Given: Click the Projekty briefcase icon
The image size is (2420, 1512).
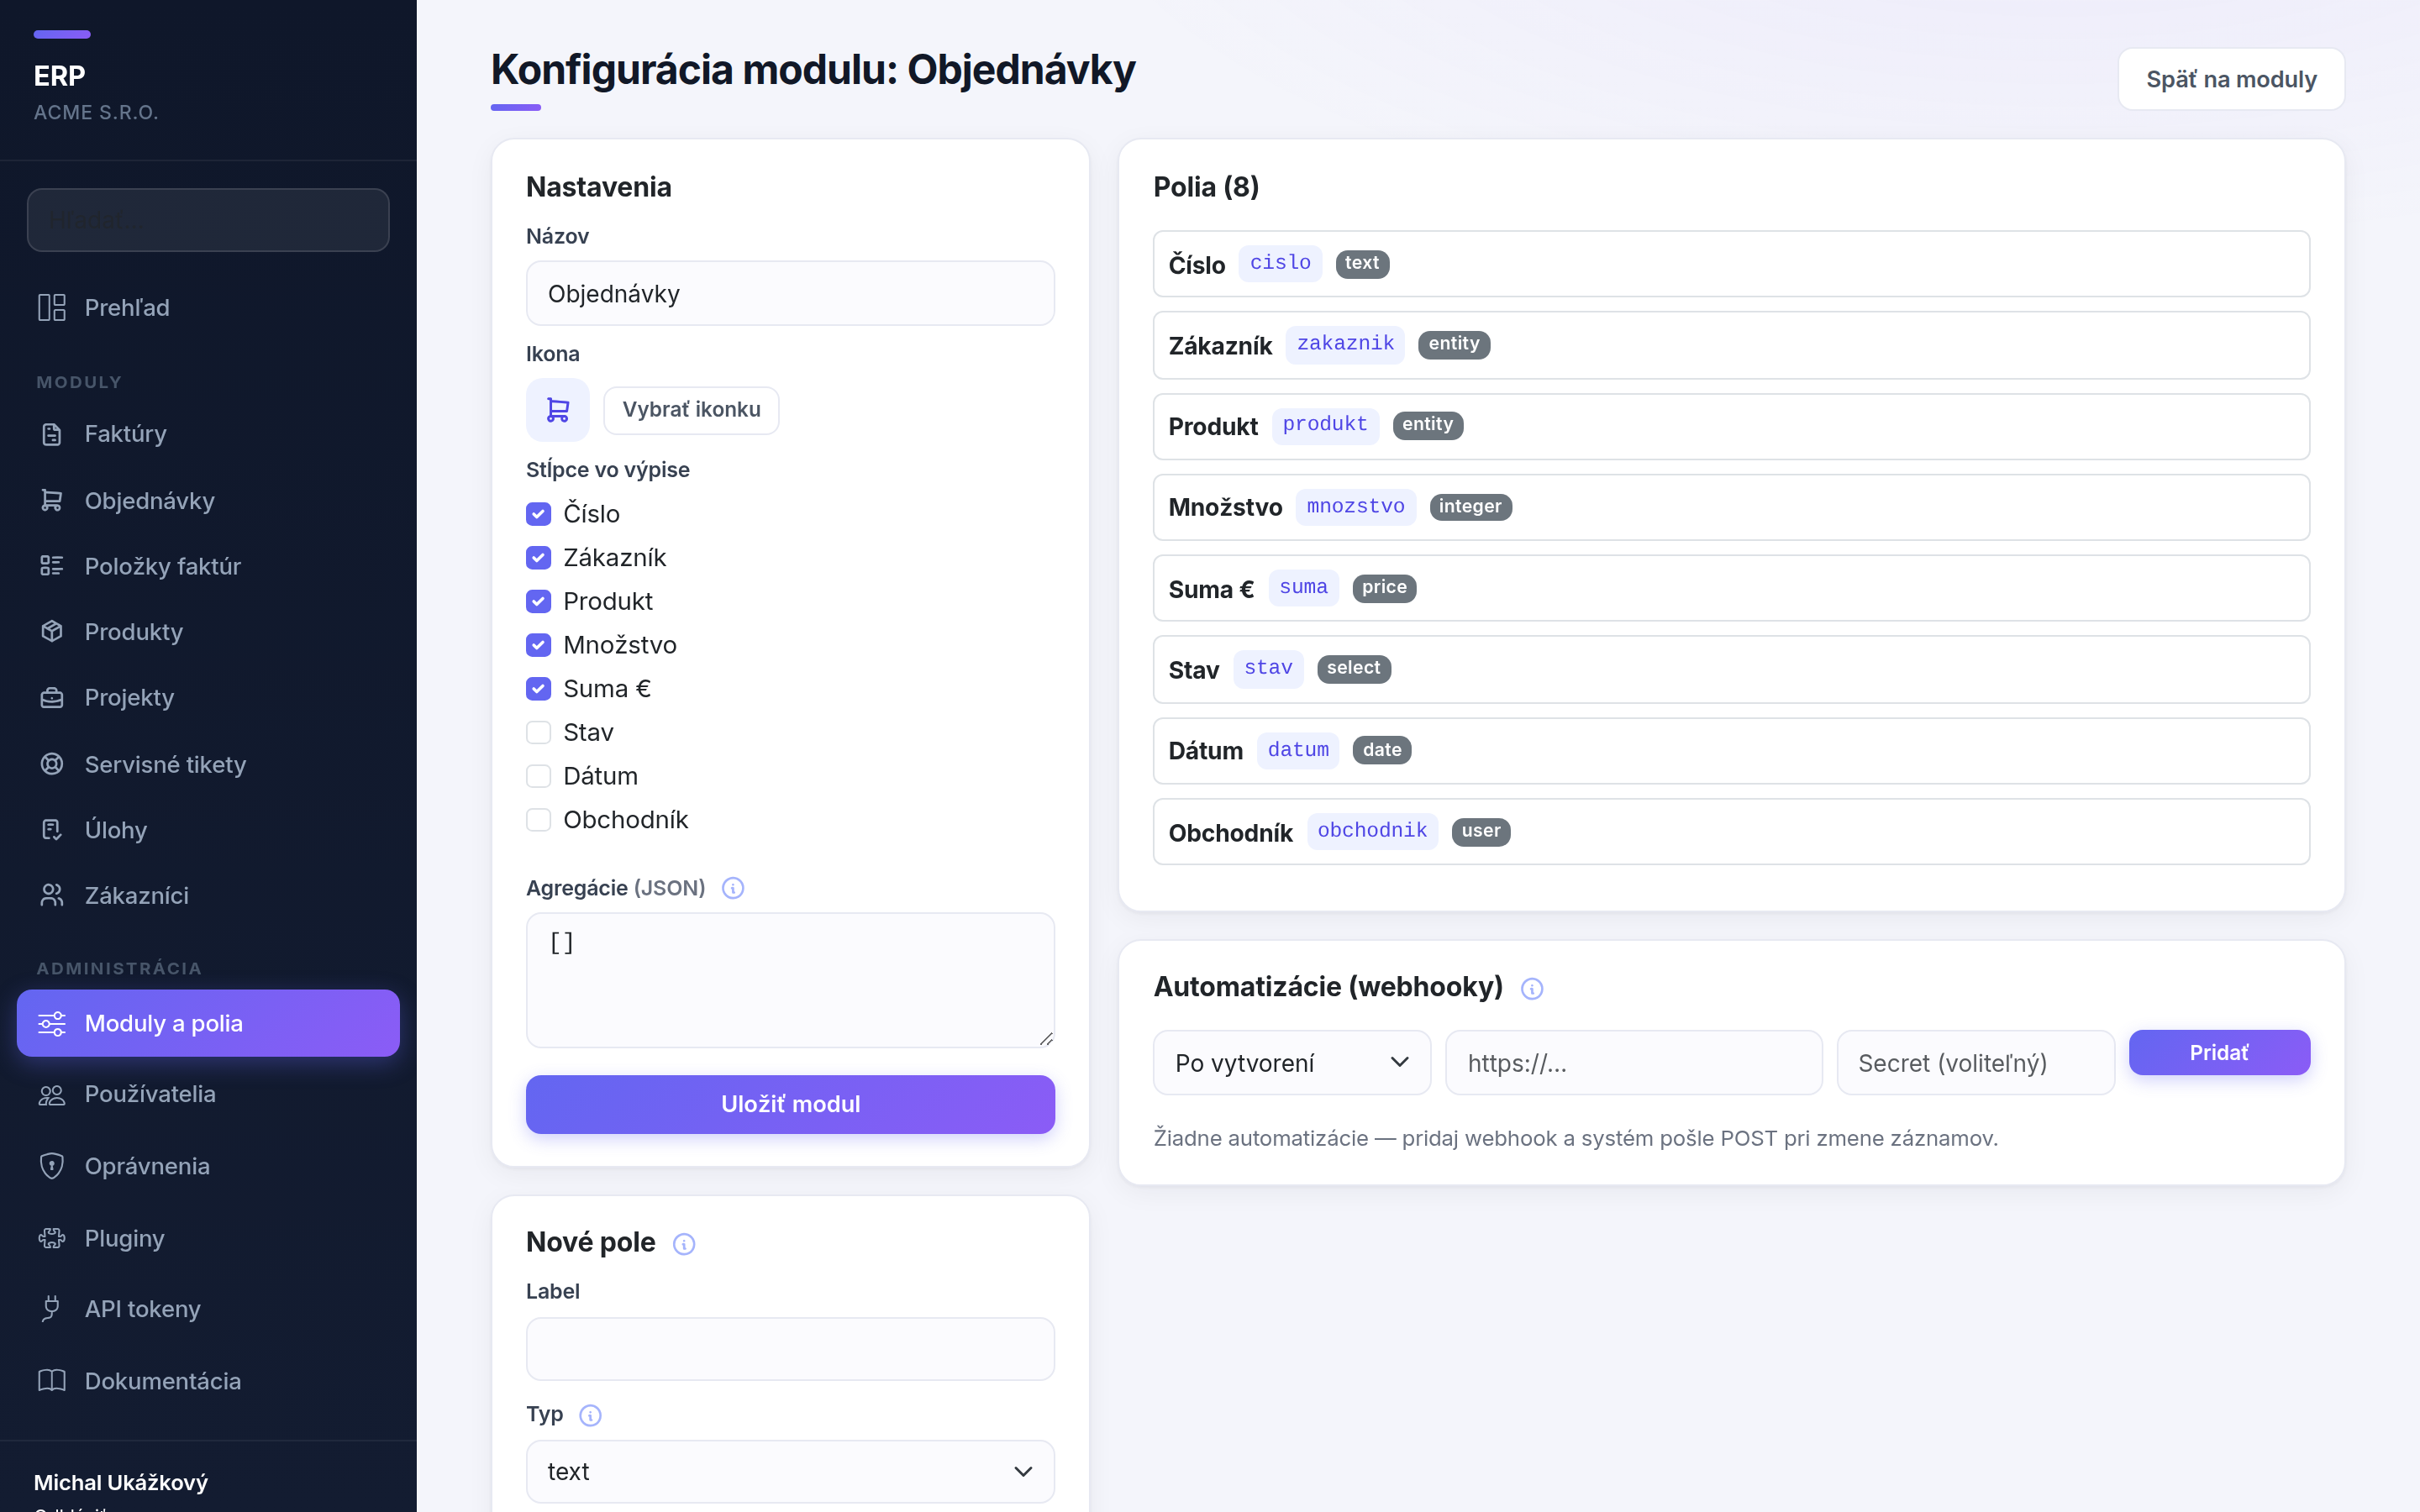Looking at the screenshot, I should pos(52,697).
